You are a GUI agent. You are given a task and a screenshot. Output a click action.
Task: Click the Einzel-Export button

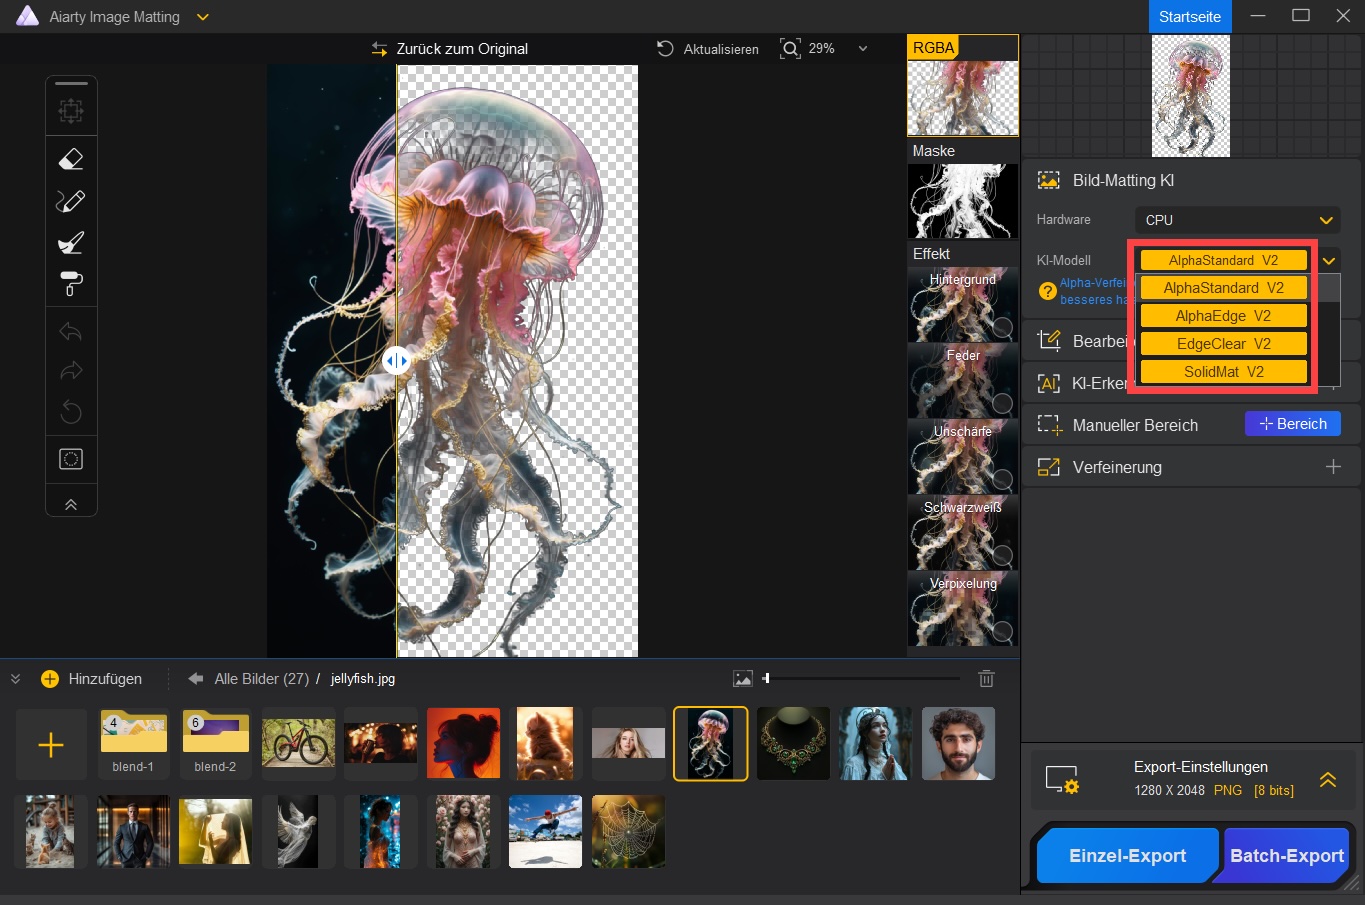1127,856
